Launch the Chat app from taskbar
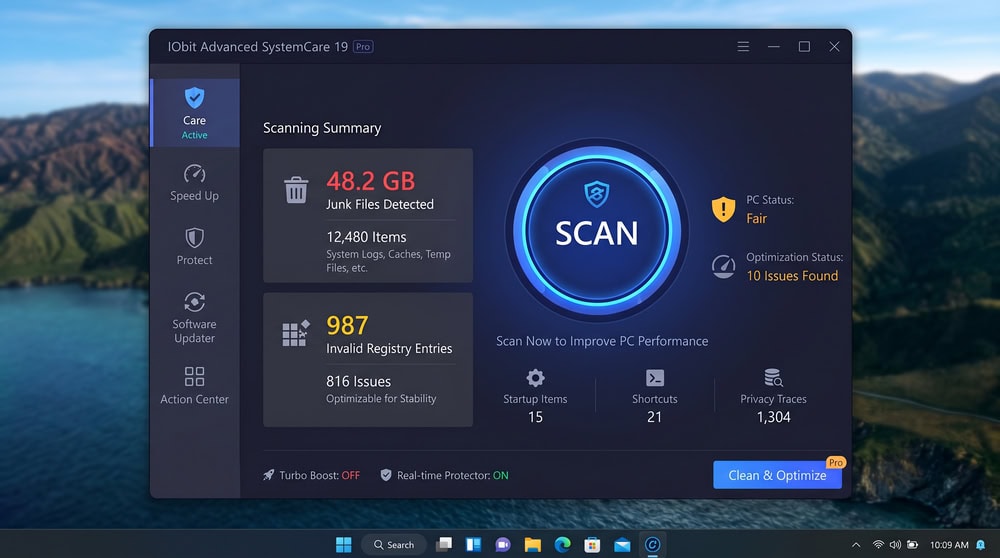Viewport: 1000px width, 558px height. pos(503,545)
